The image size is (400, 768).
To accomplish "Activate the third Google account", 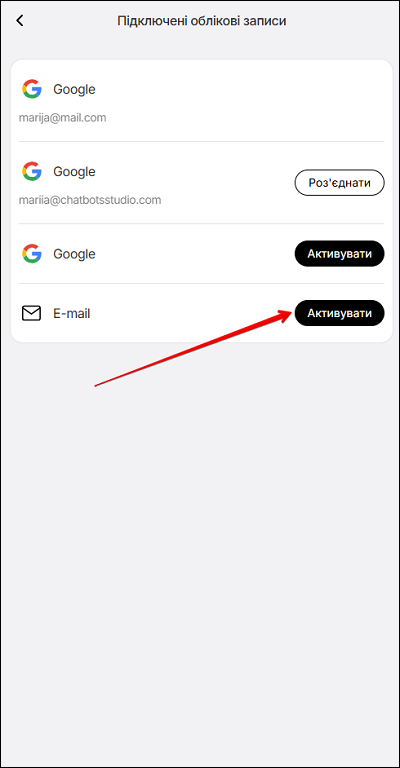I will [x=339, y=254].
